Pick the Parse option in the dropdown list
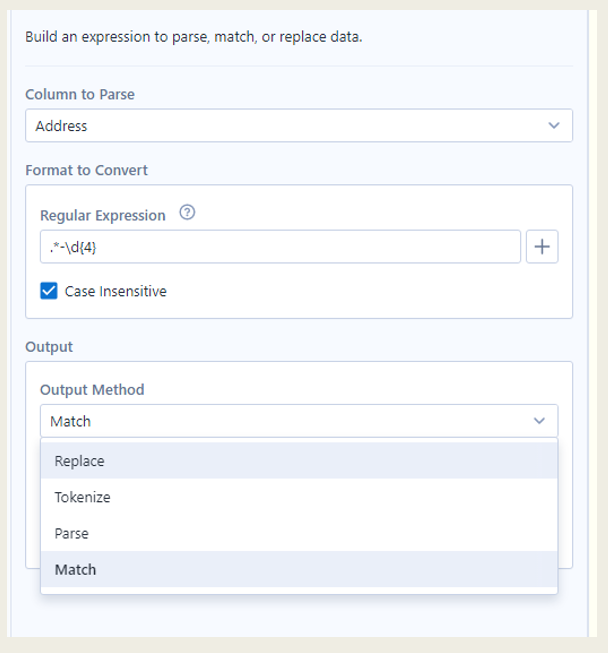This screenshot has height=653, width=608. pos(72,533)
